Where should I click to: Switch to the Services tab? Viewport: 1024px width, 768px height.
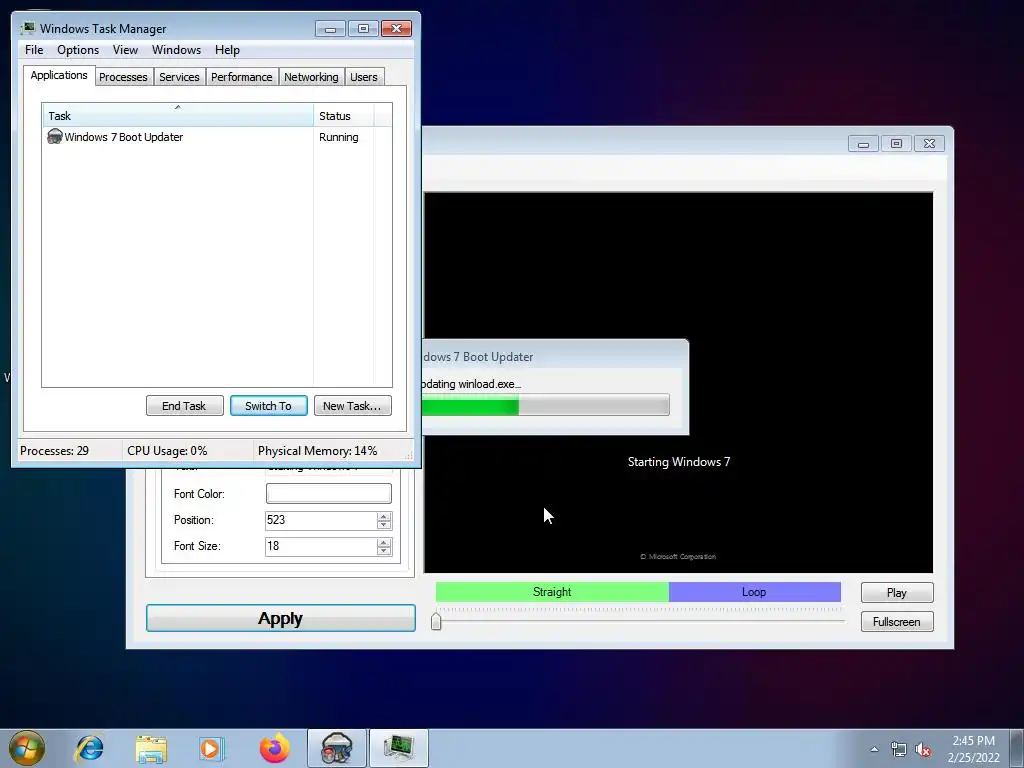coord(179,77)
